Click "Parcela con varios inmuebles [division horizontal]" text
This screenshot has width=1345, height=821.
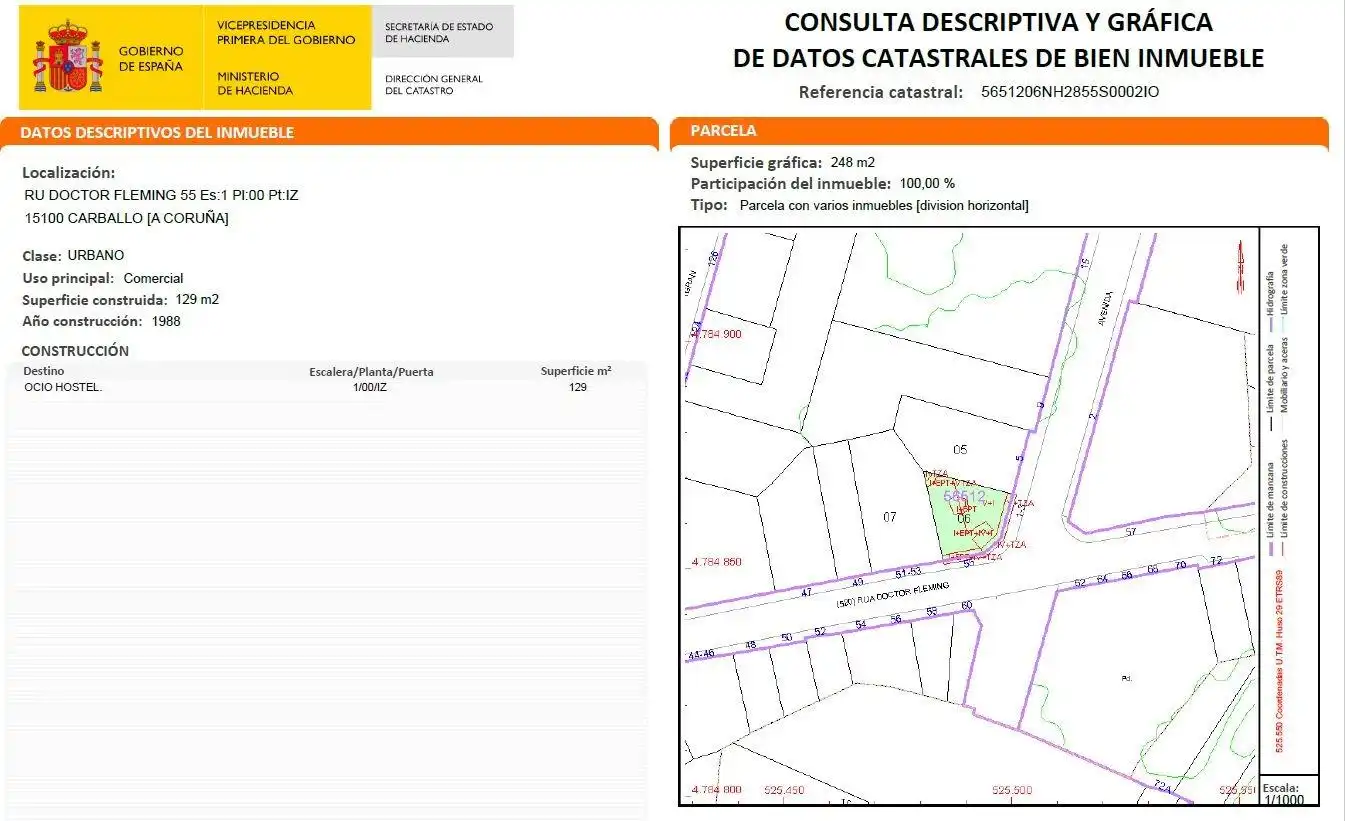point(884,206)
